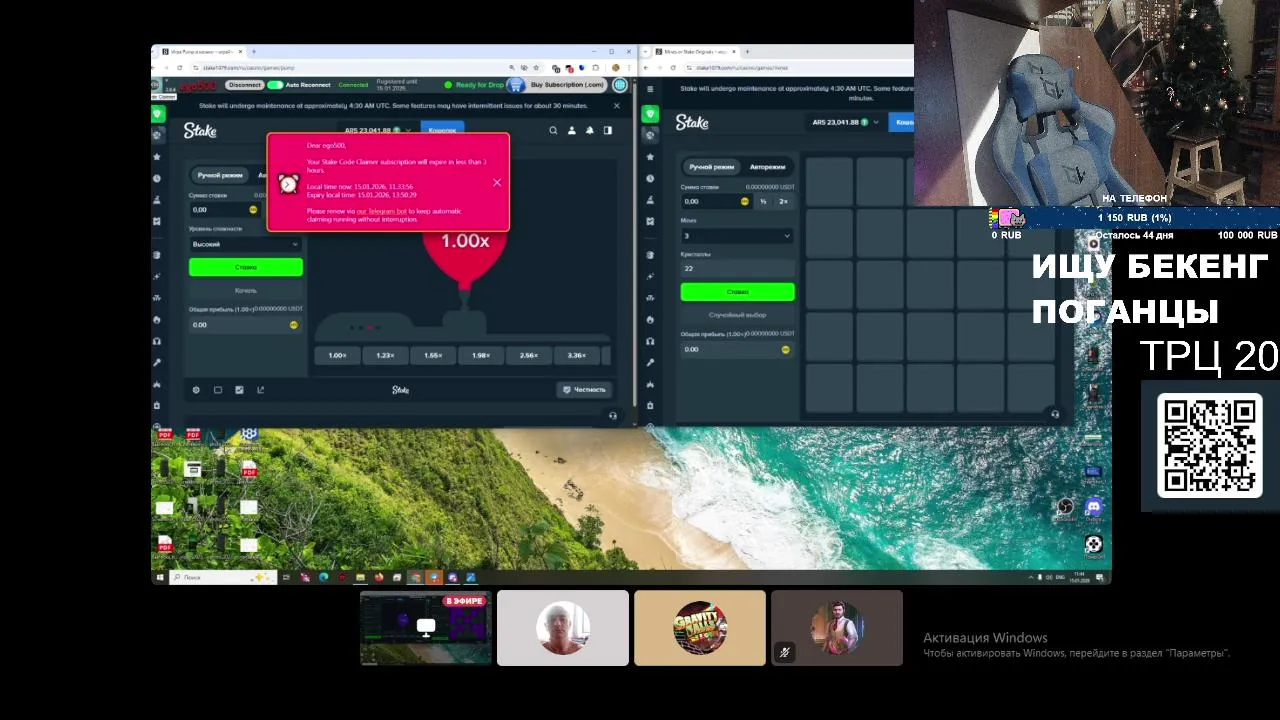Screen dimensions: 1280x720
Task: Switch to Авторежим tab in Mines window
Action: 767,167
